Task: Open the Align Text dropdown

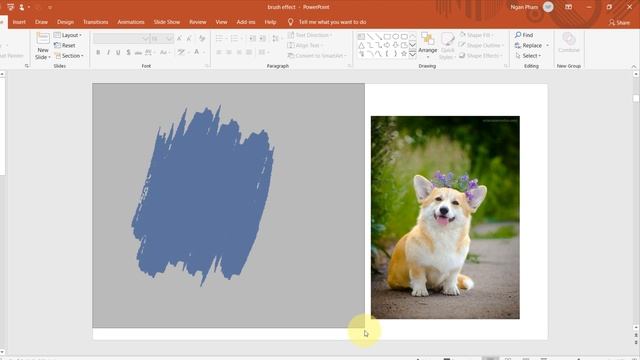Action: pos(304,45)
